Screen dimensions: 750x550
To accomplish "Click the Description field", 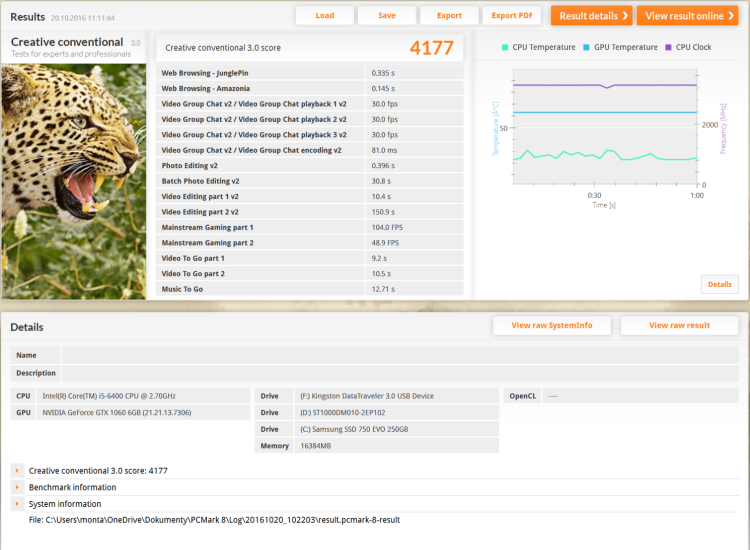I will 400,373.
